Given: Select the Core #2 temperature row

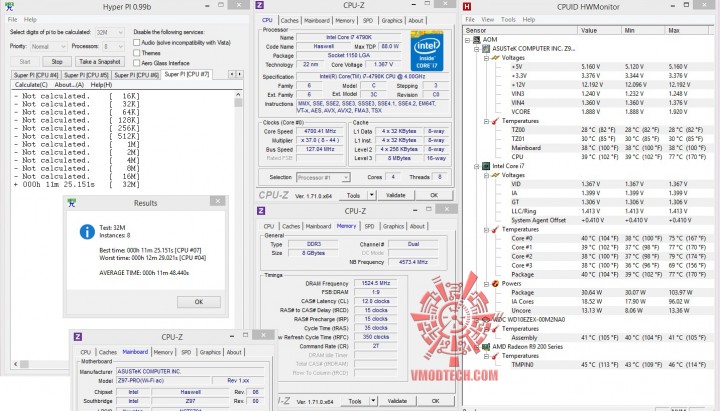Looking at the screenshot, I should 608,256.
